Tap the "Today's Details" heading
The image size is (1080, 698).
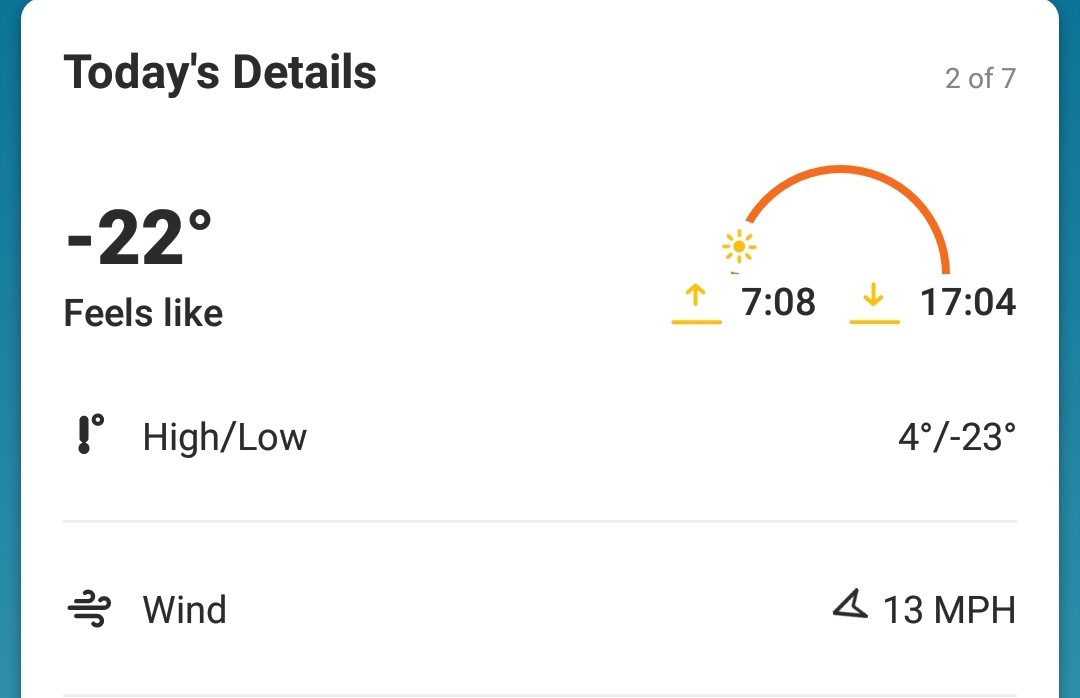click(220, 74)
